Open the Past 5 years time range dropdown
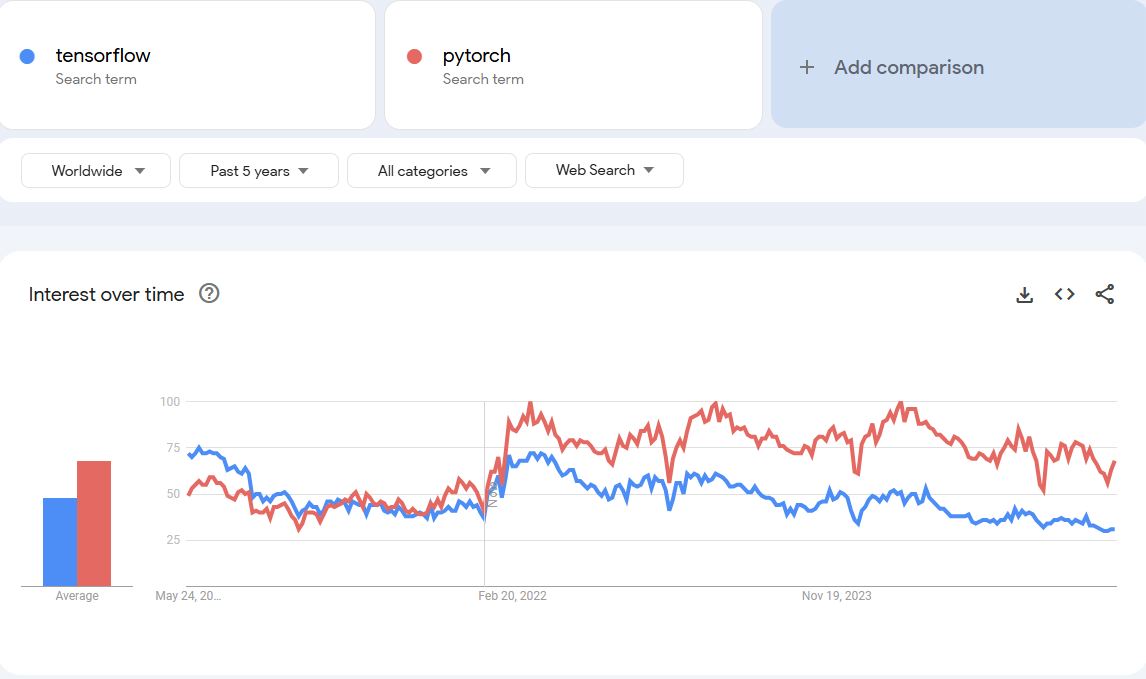Image resolution: width=1146 pixels, height=679 pixels. (258, 170)
